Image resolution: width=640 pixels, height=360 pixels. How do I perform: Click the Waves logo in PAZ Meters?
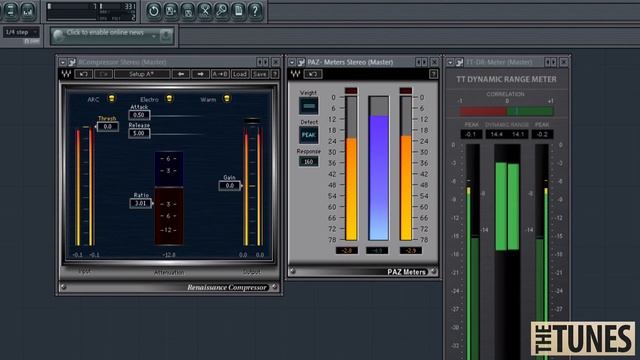(296, 74)
